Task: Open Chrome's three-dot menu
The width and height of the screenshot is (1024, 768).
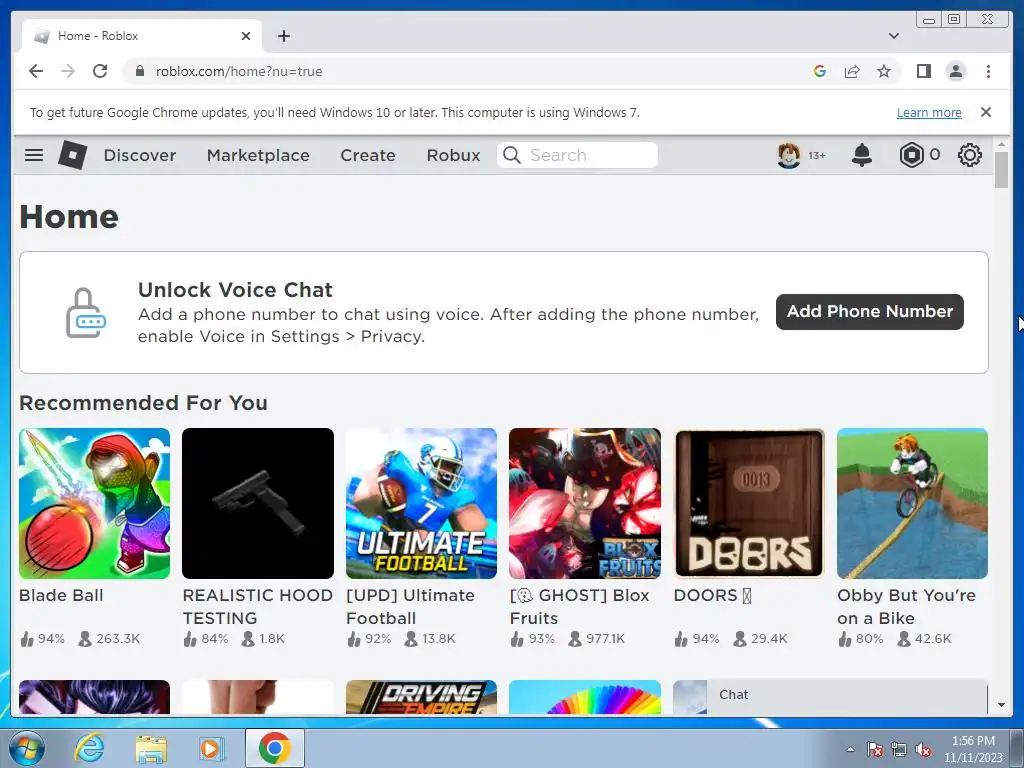Action: (988, 71)
